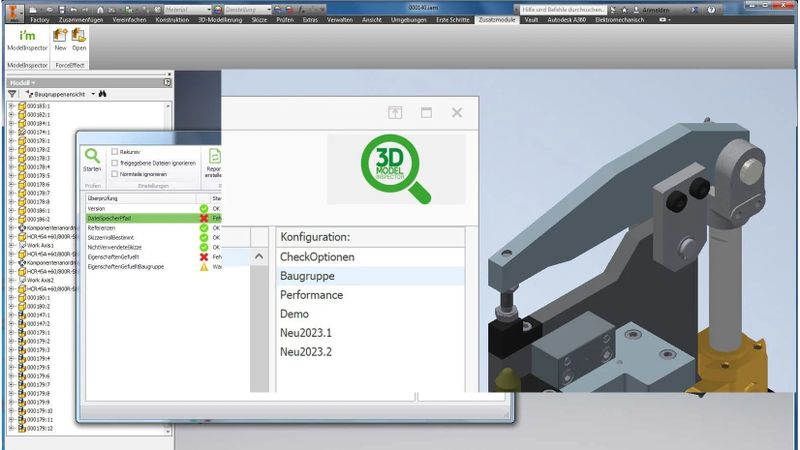The width and height of the screenshot is (800, 450).
Task: Select Work Axis2 in the model browser
Action: [x=40, y=280]
